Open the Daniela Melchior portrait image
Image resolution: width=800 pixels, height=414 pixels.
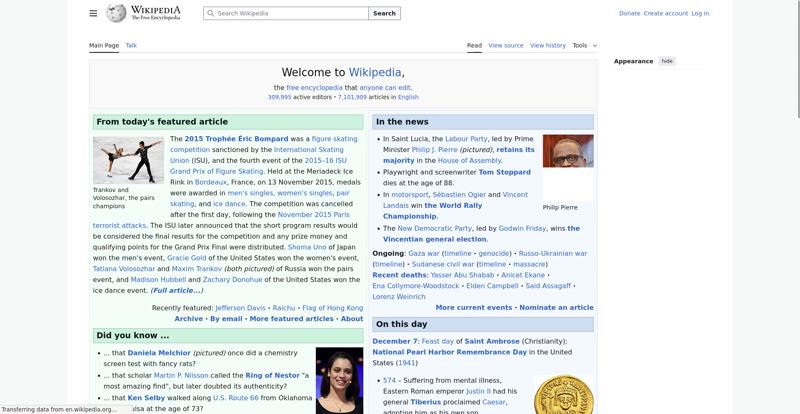point(339,380)
